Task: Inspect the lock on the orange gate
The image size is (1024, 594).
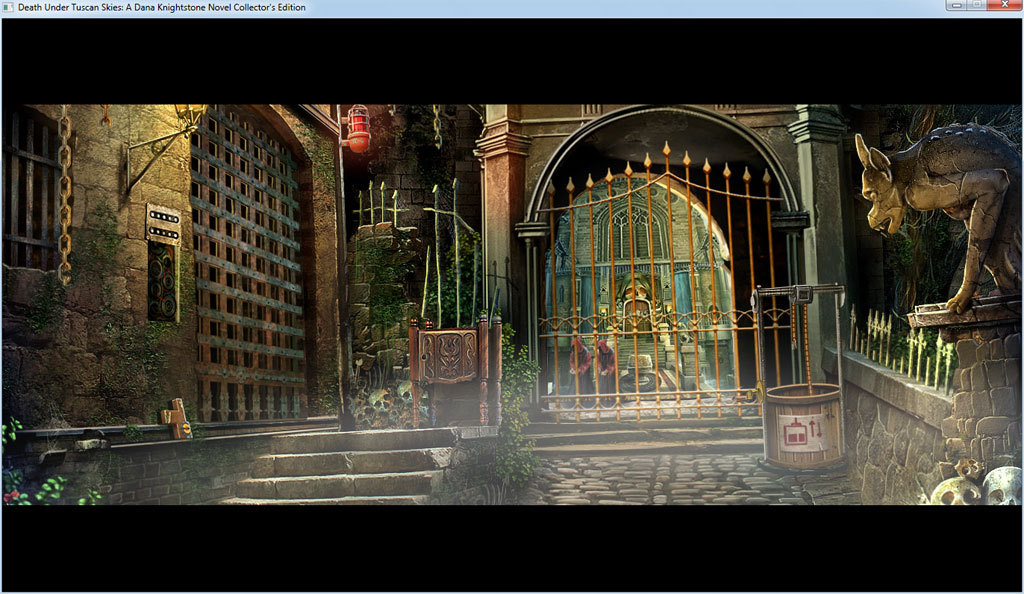Action: coord(758,392)
